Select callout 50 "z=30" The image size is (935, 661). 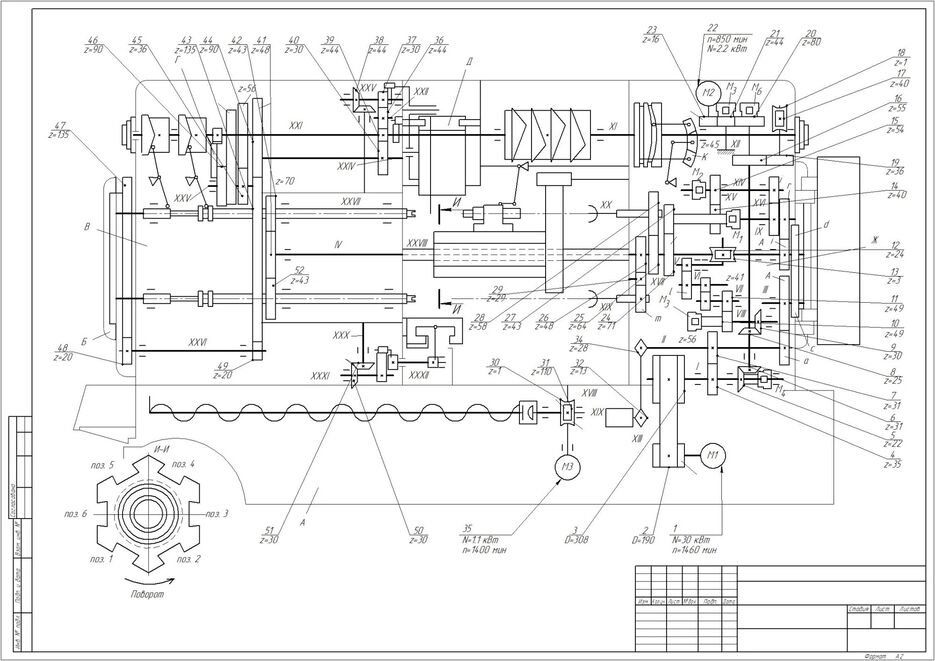[418, 535]
